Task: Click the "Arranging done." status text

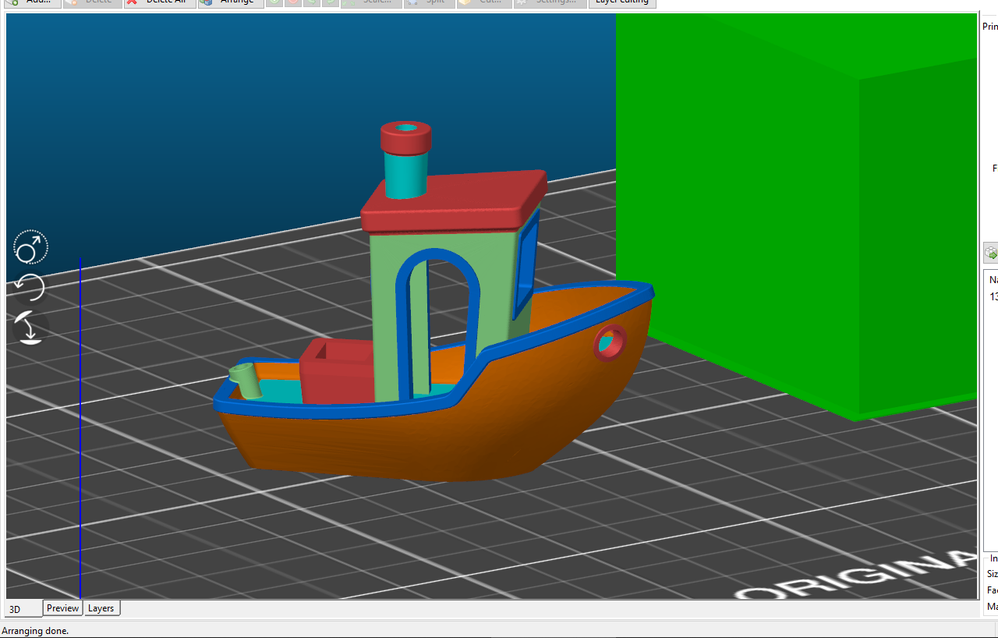Action: tap(35, 631)
